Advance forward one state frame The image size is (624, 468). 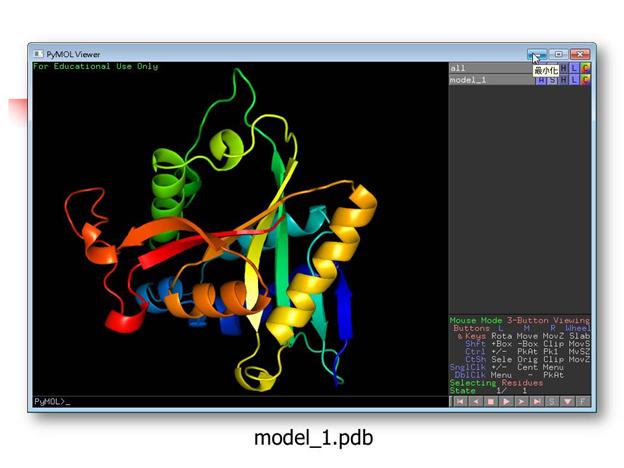521,402
